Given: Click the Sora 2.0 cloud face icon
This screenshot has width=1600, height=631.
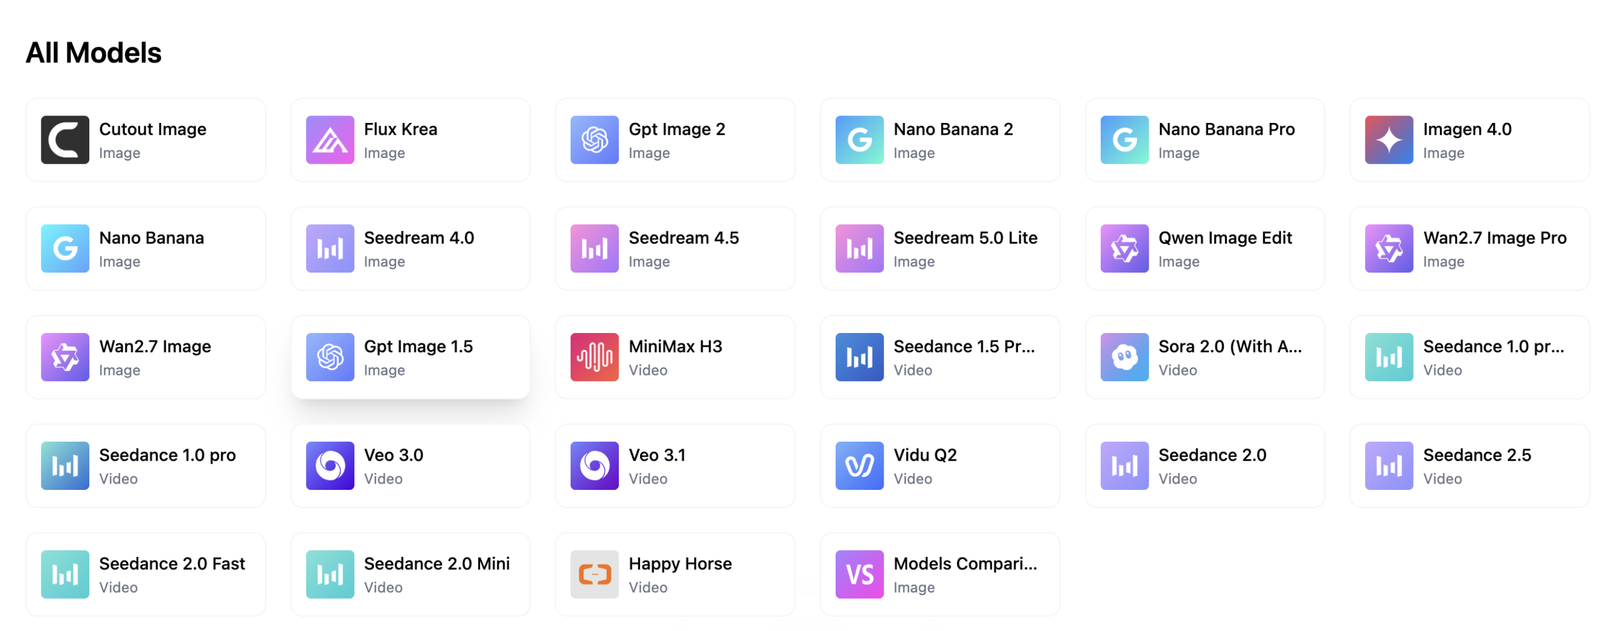Looking at the screenshot, I should [1125, 357].
